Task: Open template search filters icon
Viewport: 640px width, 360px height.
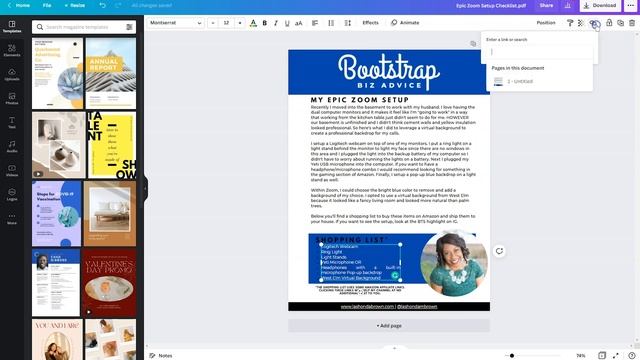Action: pos(129,27)
